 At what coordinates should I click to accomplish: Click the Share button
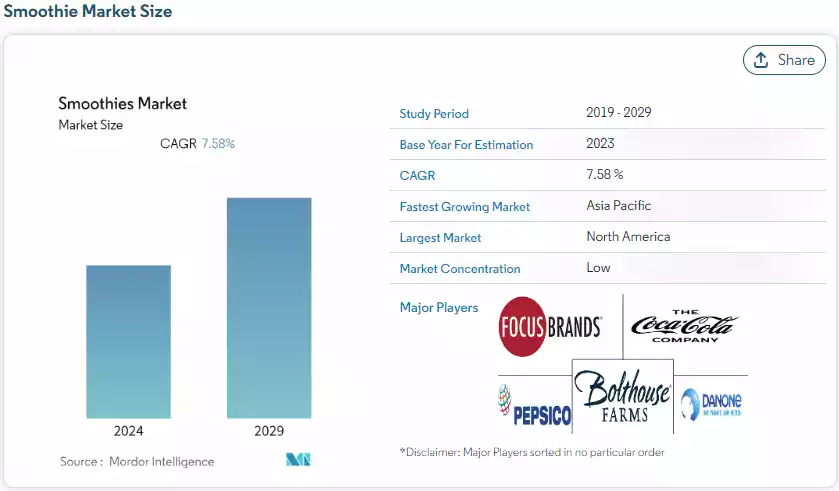(784, 60)
